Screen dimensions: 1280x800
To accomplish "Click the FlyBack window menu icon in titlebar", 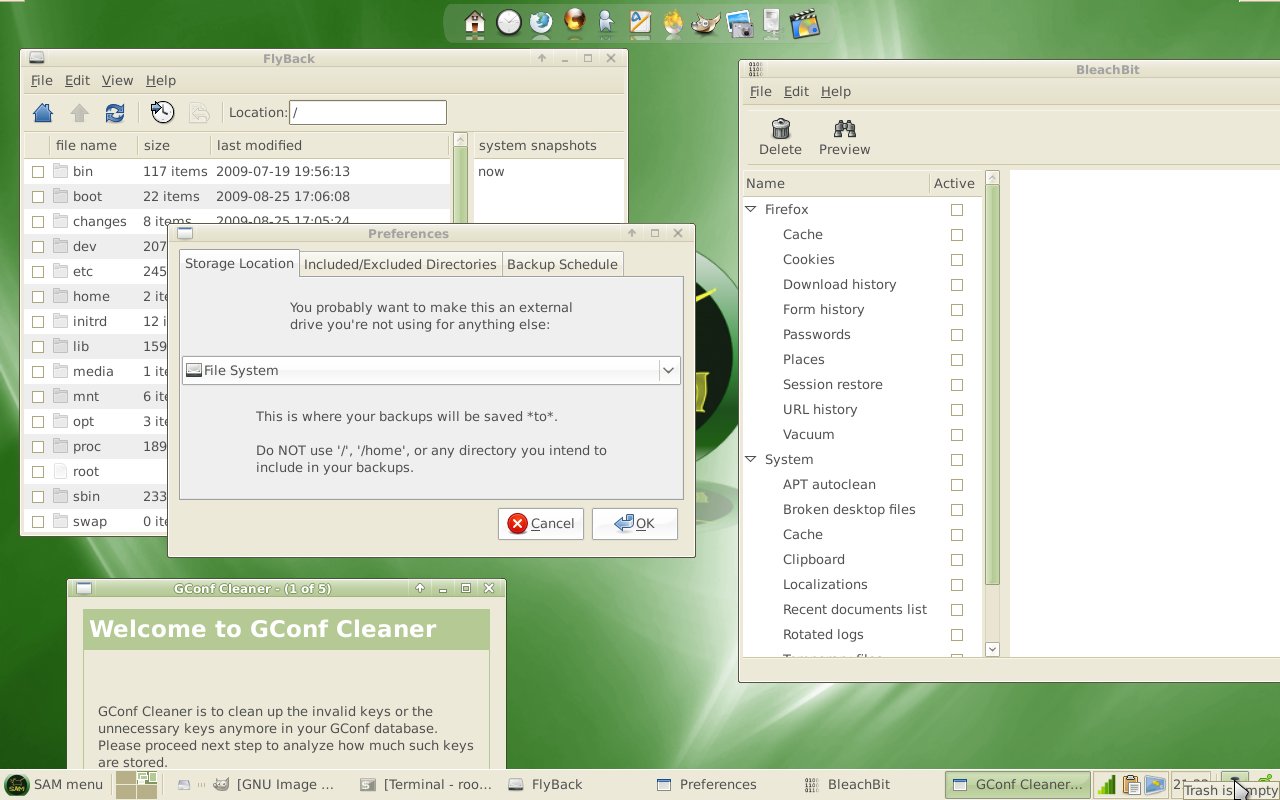I will pyautogui.click(x=36, y=58).
